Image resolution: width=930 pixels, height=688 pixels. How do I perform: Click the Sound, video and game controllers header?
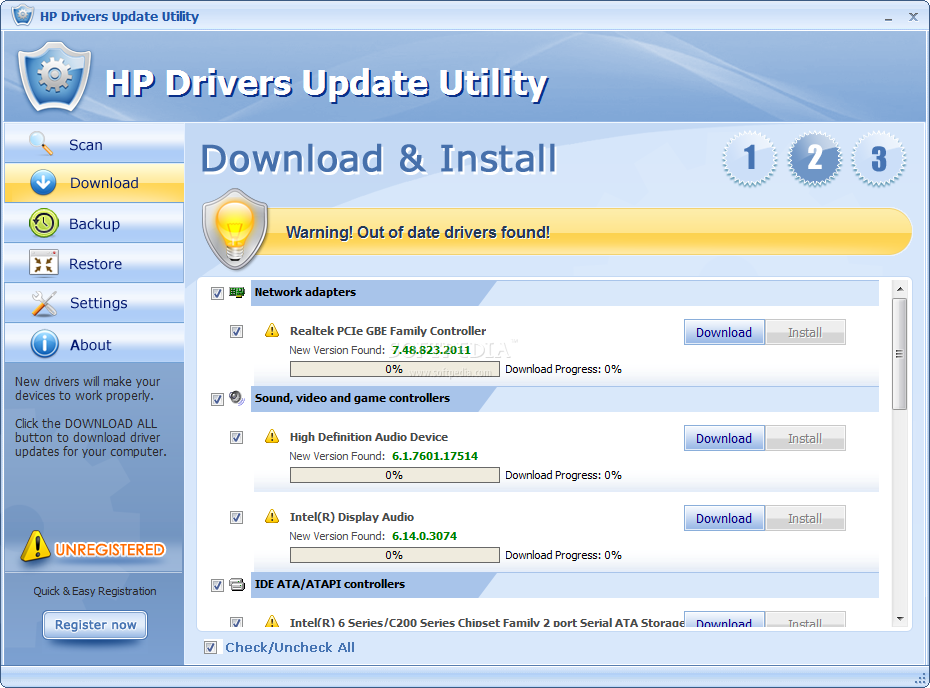pyautogui.click(x=565, y=399)
